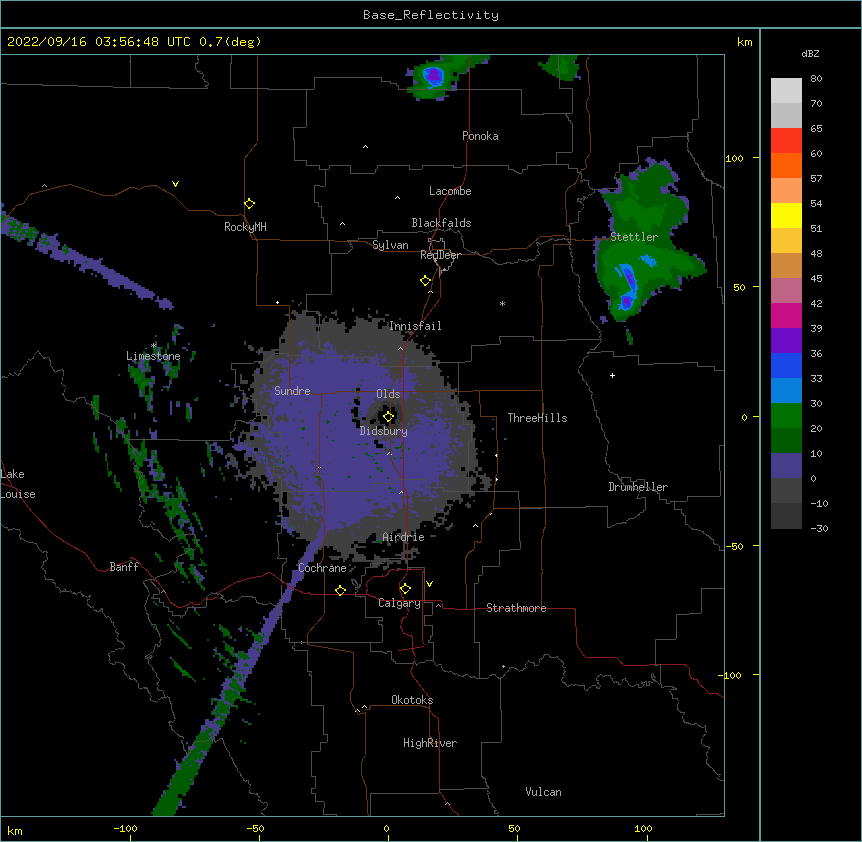Image resolution: width=862 pixels, height=842 pixels.
Task: Click the -50 tick on the right vertical axis
Action: pos(734,546)
